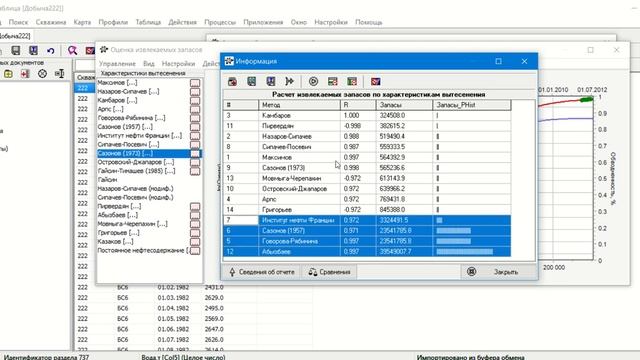Open Управление menu in Оценка извлекаемых запасов window
This screenshot has height=360, width=640.
[x=117, y=64]
